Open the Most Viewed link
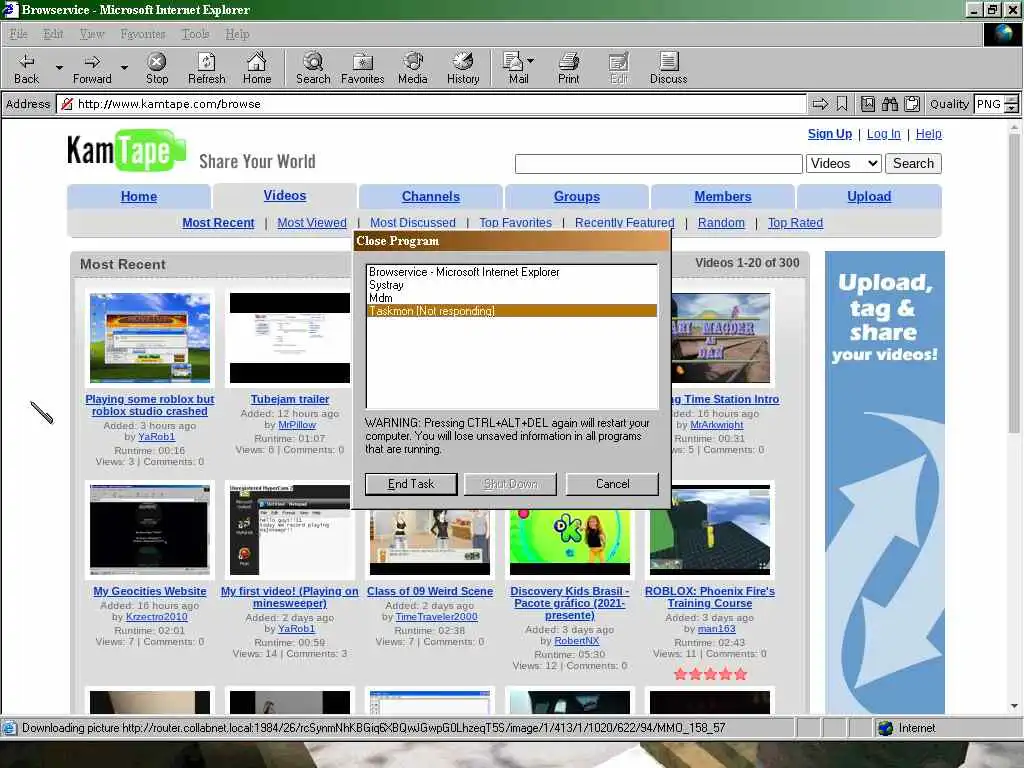This screenshot has height=768, width=1024. pyautogui.click(x=312, y=223)
